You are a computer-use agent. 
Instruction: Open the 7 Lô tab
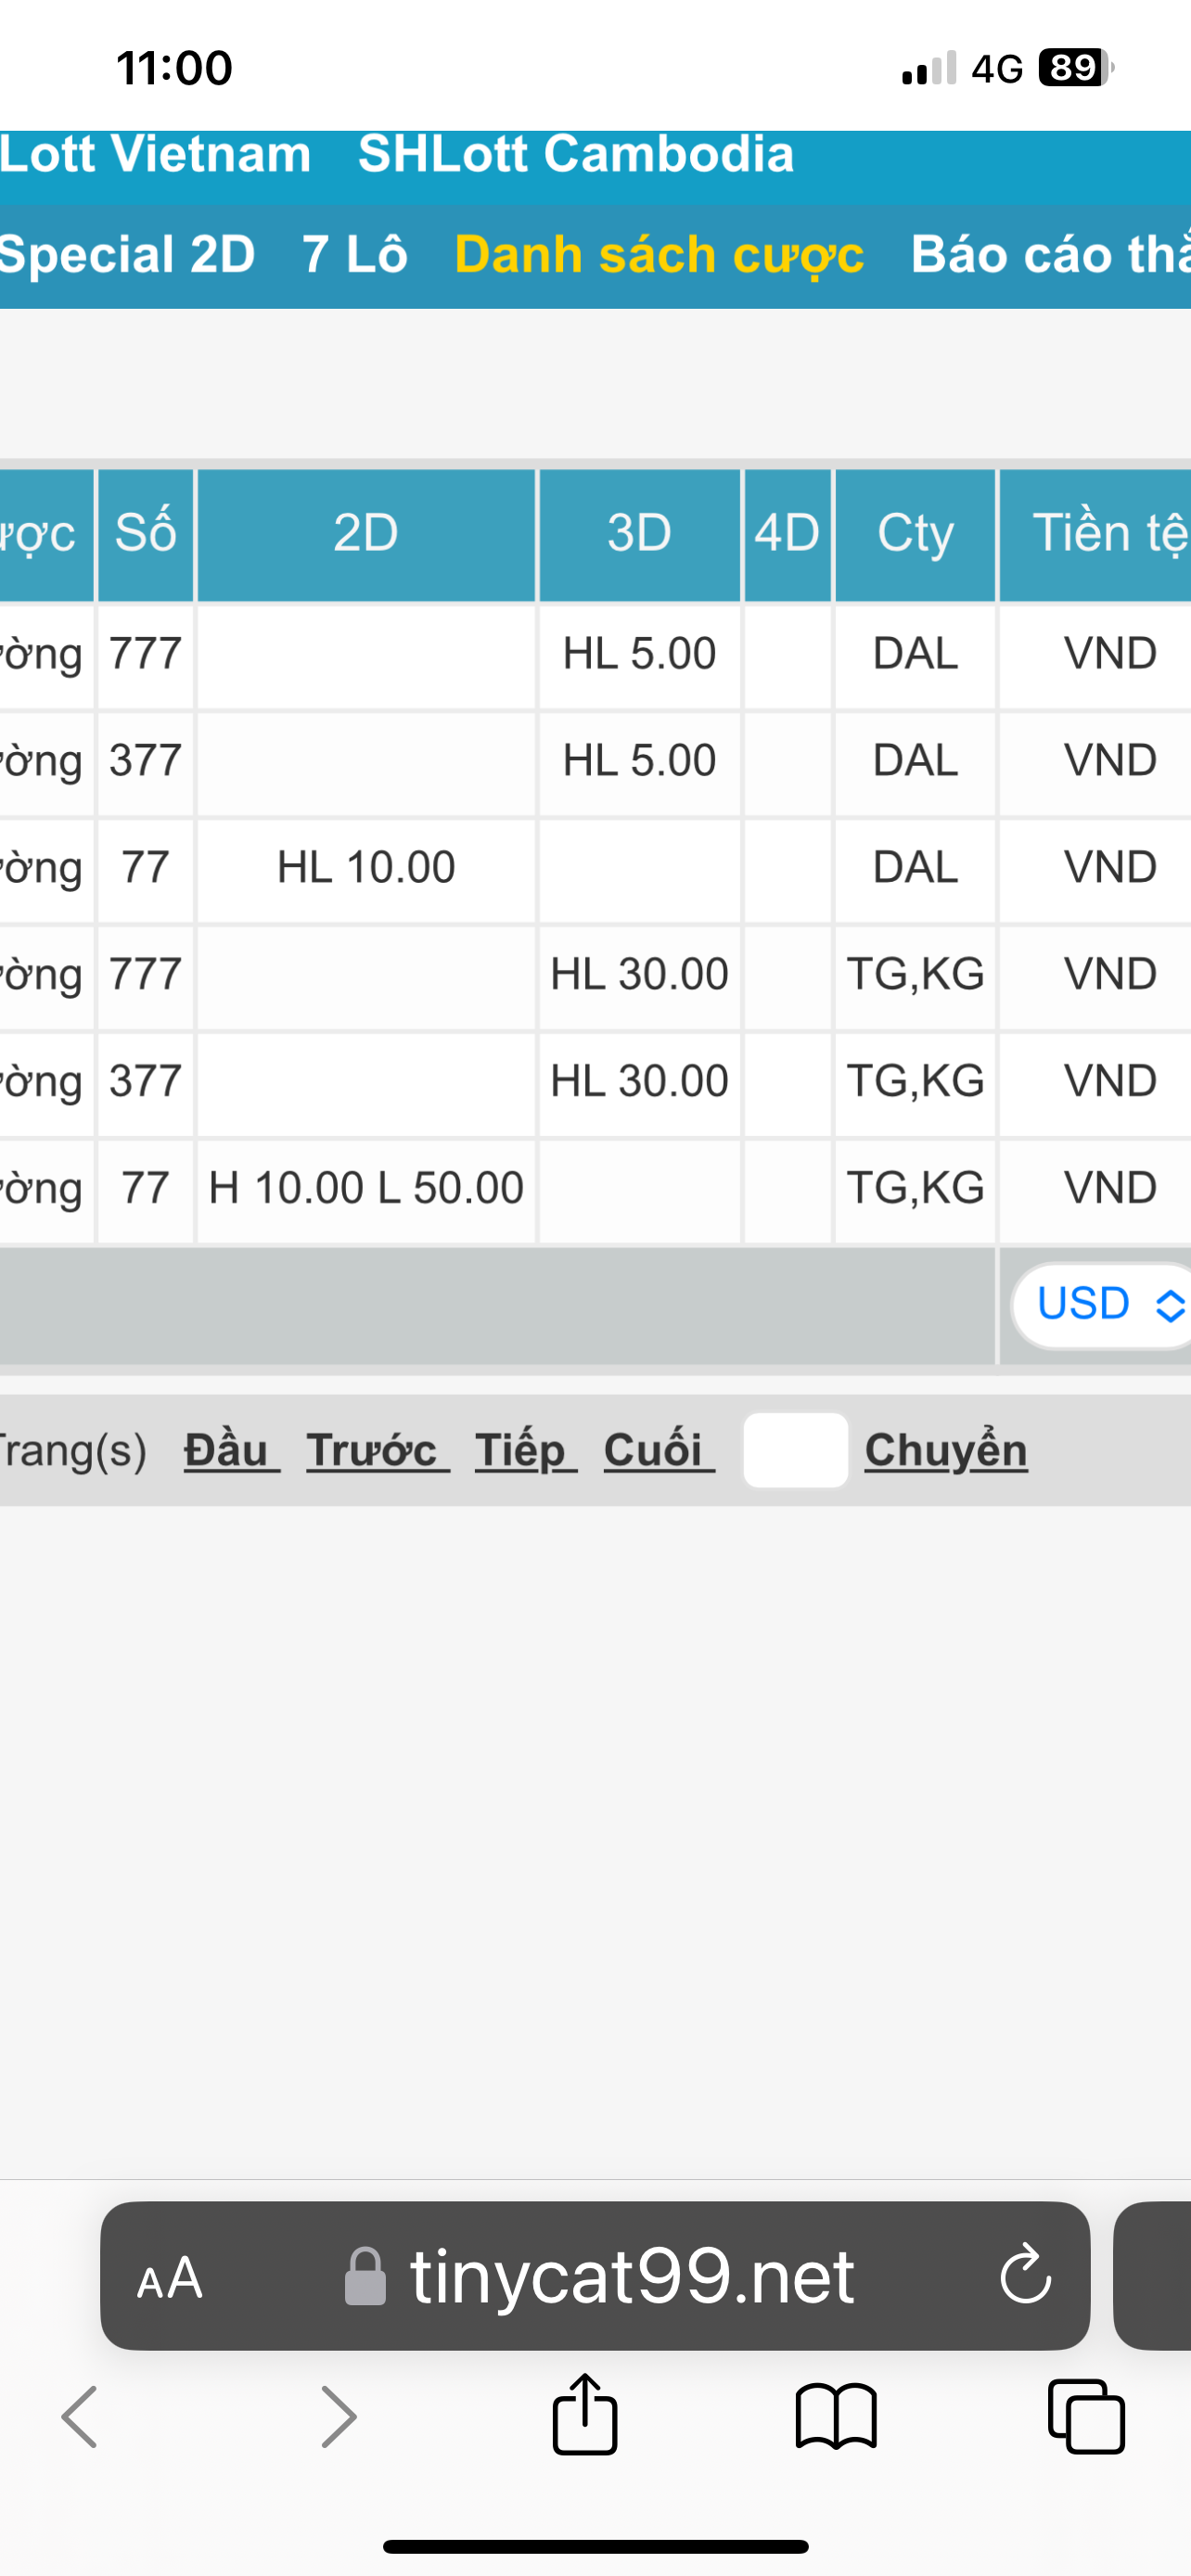tap(354, 254)
